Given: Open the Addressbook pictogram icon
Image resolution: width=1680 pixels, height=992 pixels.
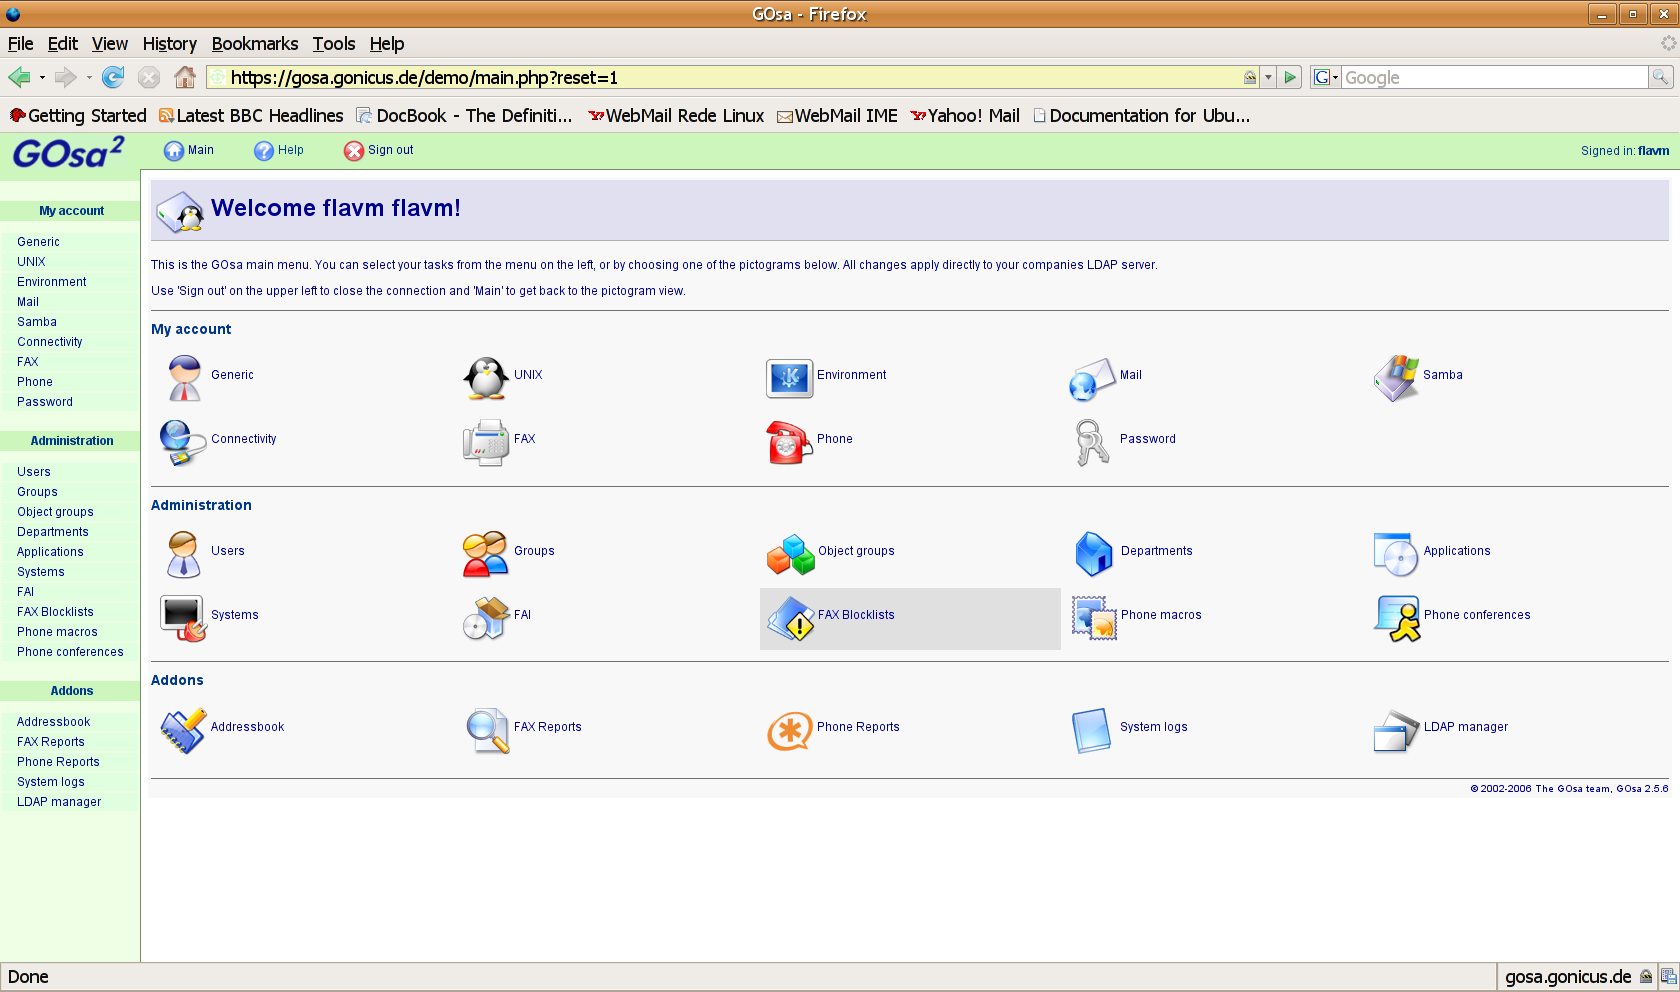Looking at the screenshot, I should tap(183, 729).
